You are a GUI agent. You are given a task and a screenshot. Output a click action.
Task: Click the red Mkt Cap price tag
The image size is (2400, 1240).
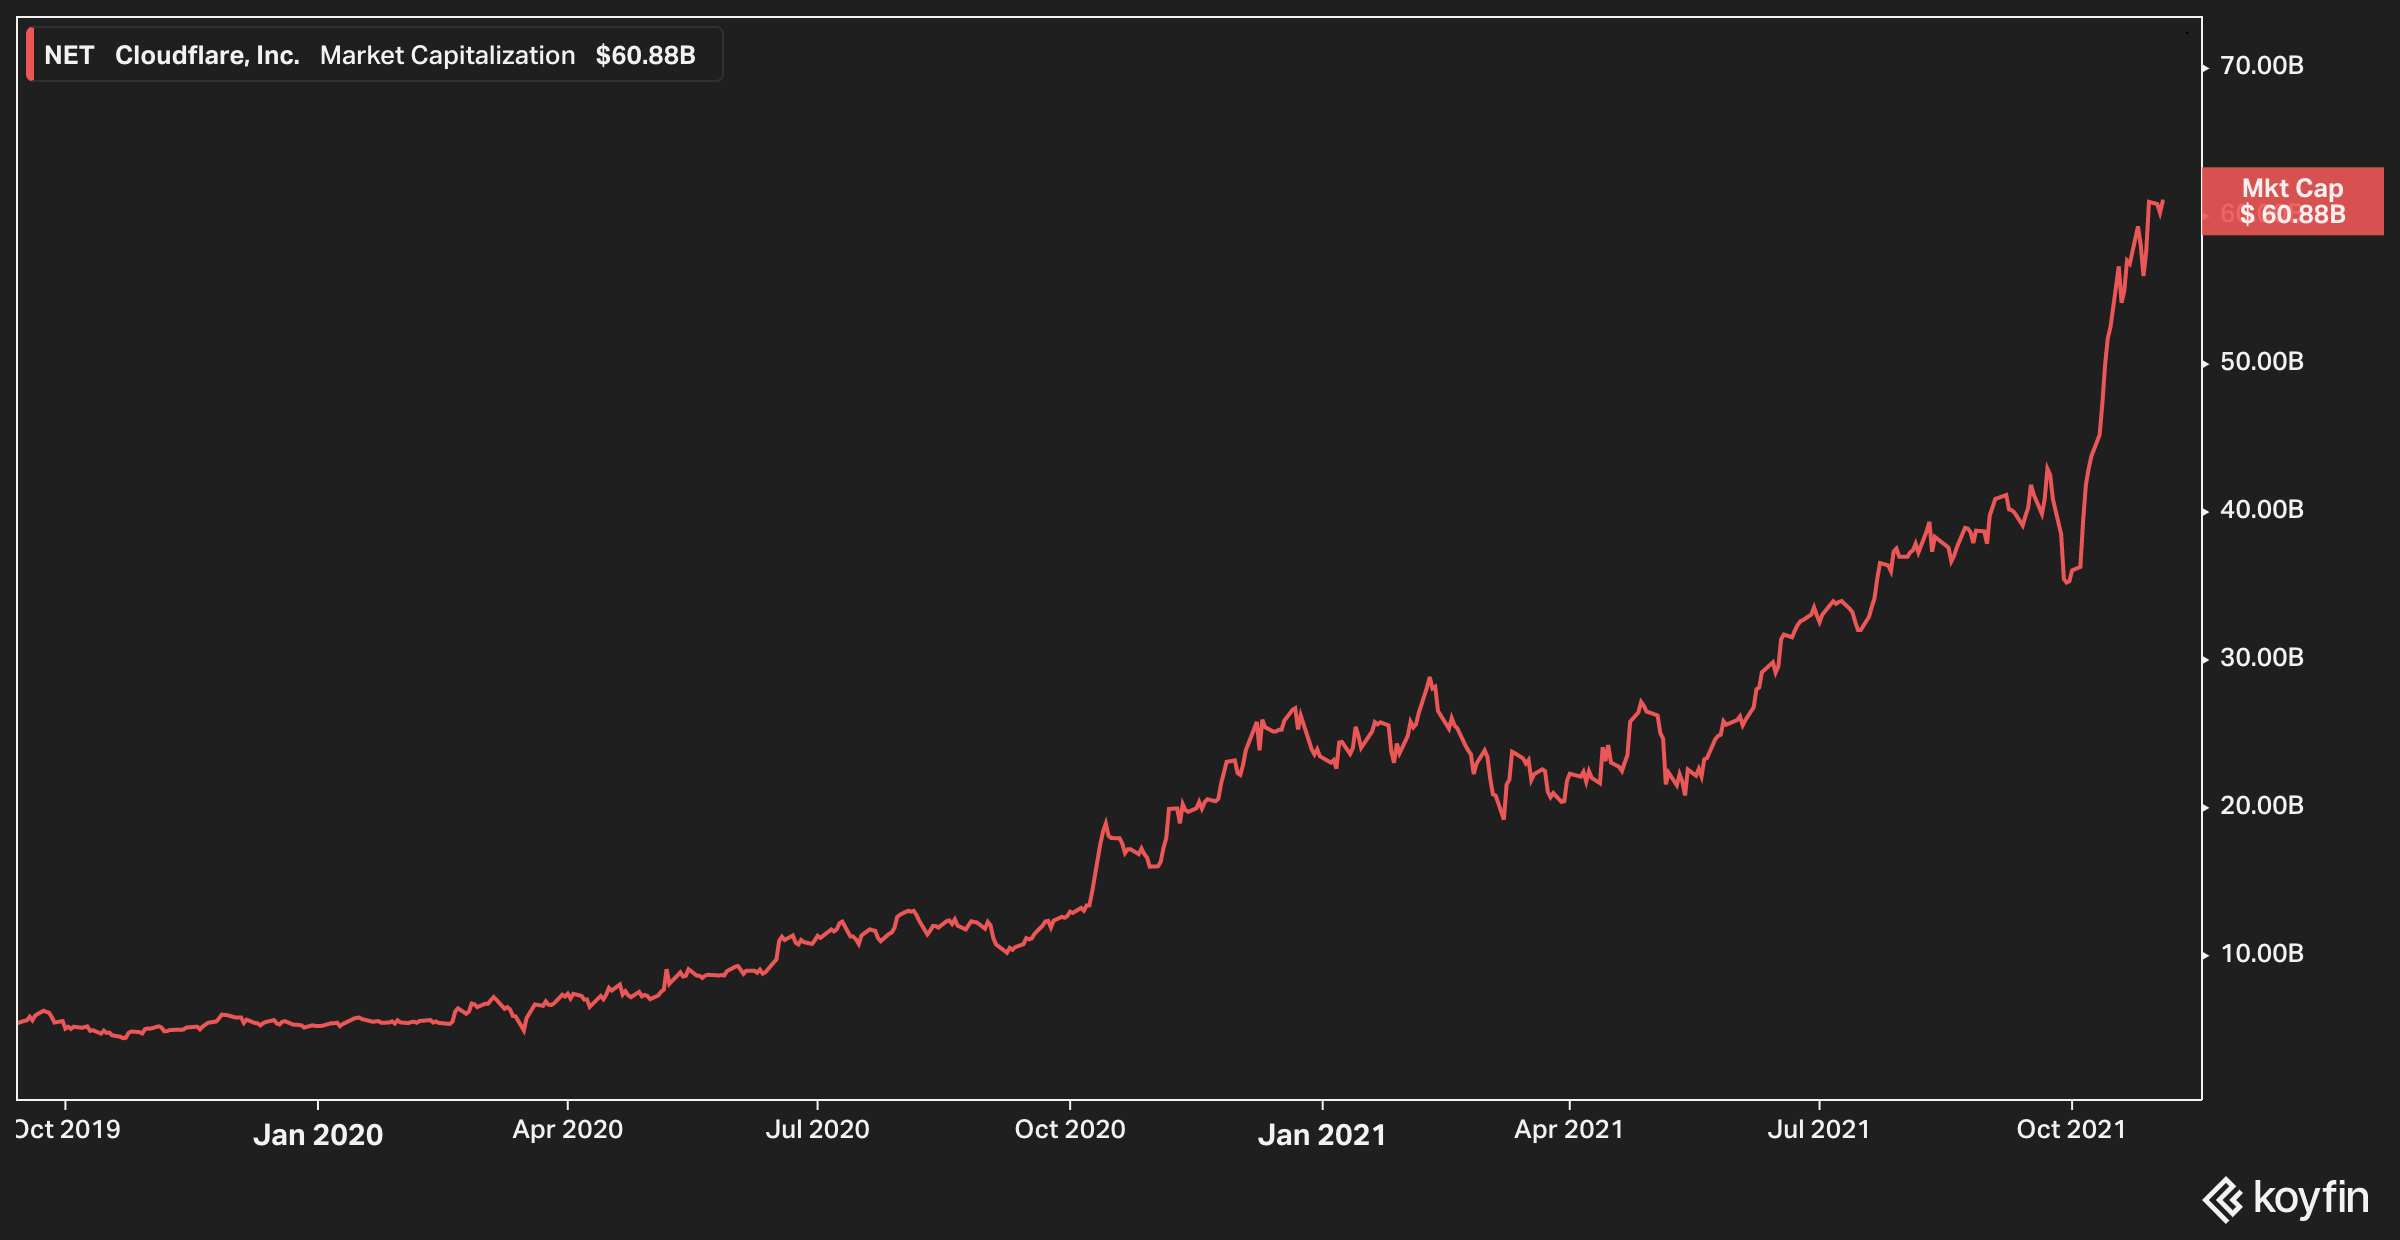[x=2292, y=201]
